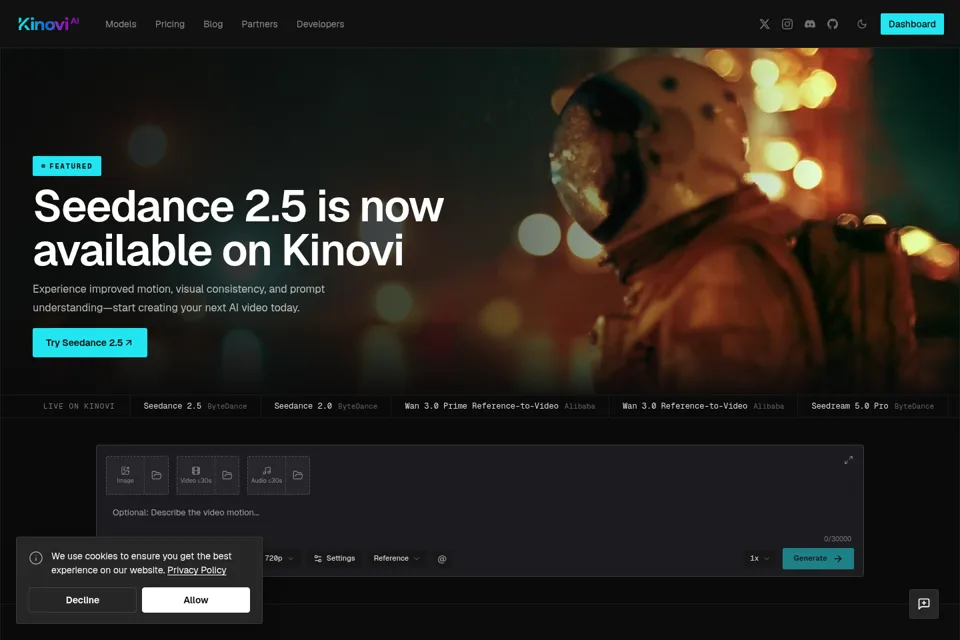Click the FEATURED badge

pos(67,166)
